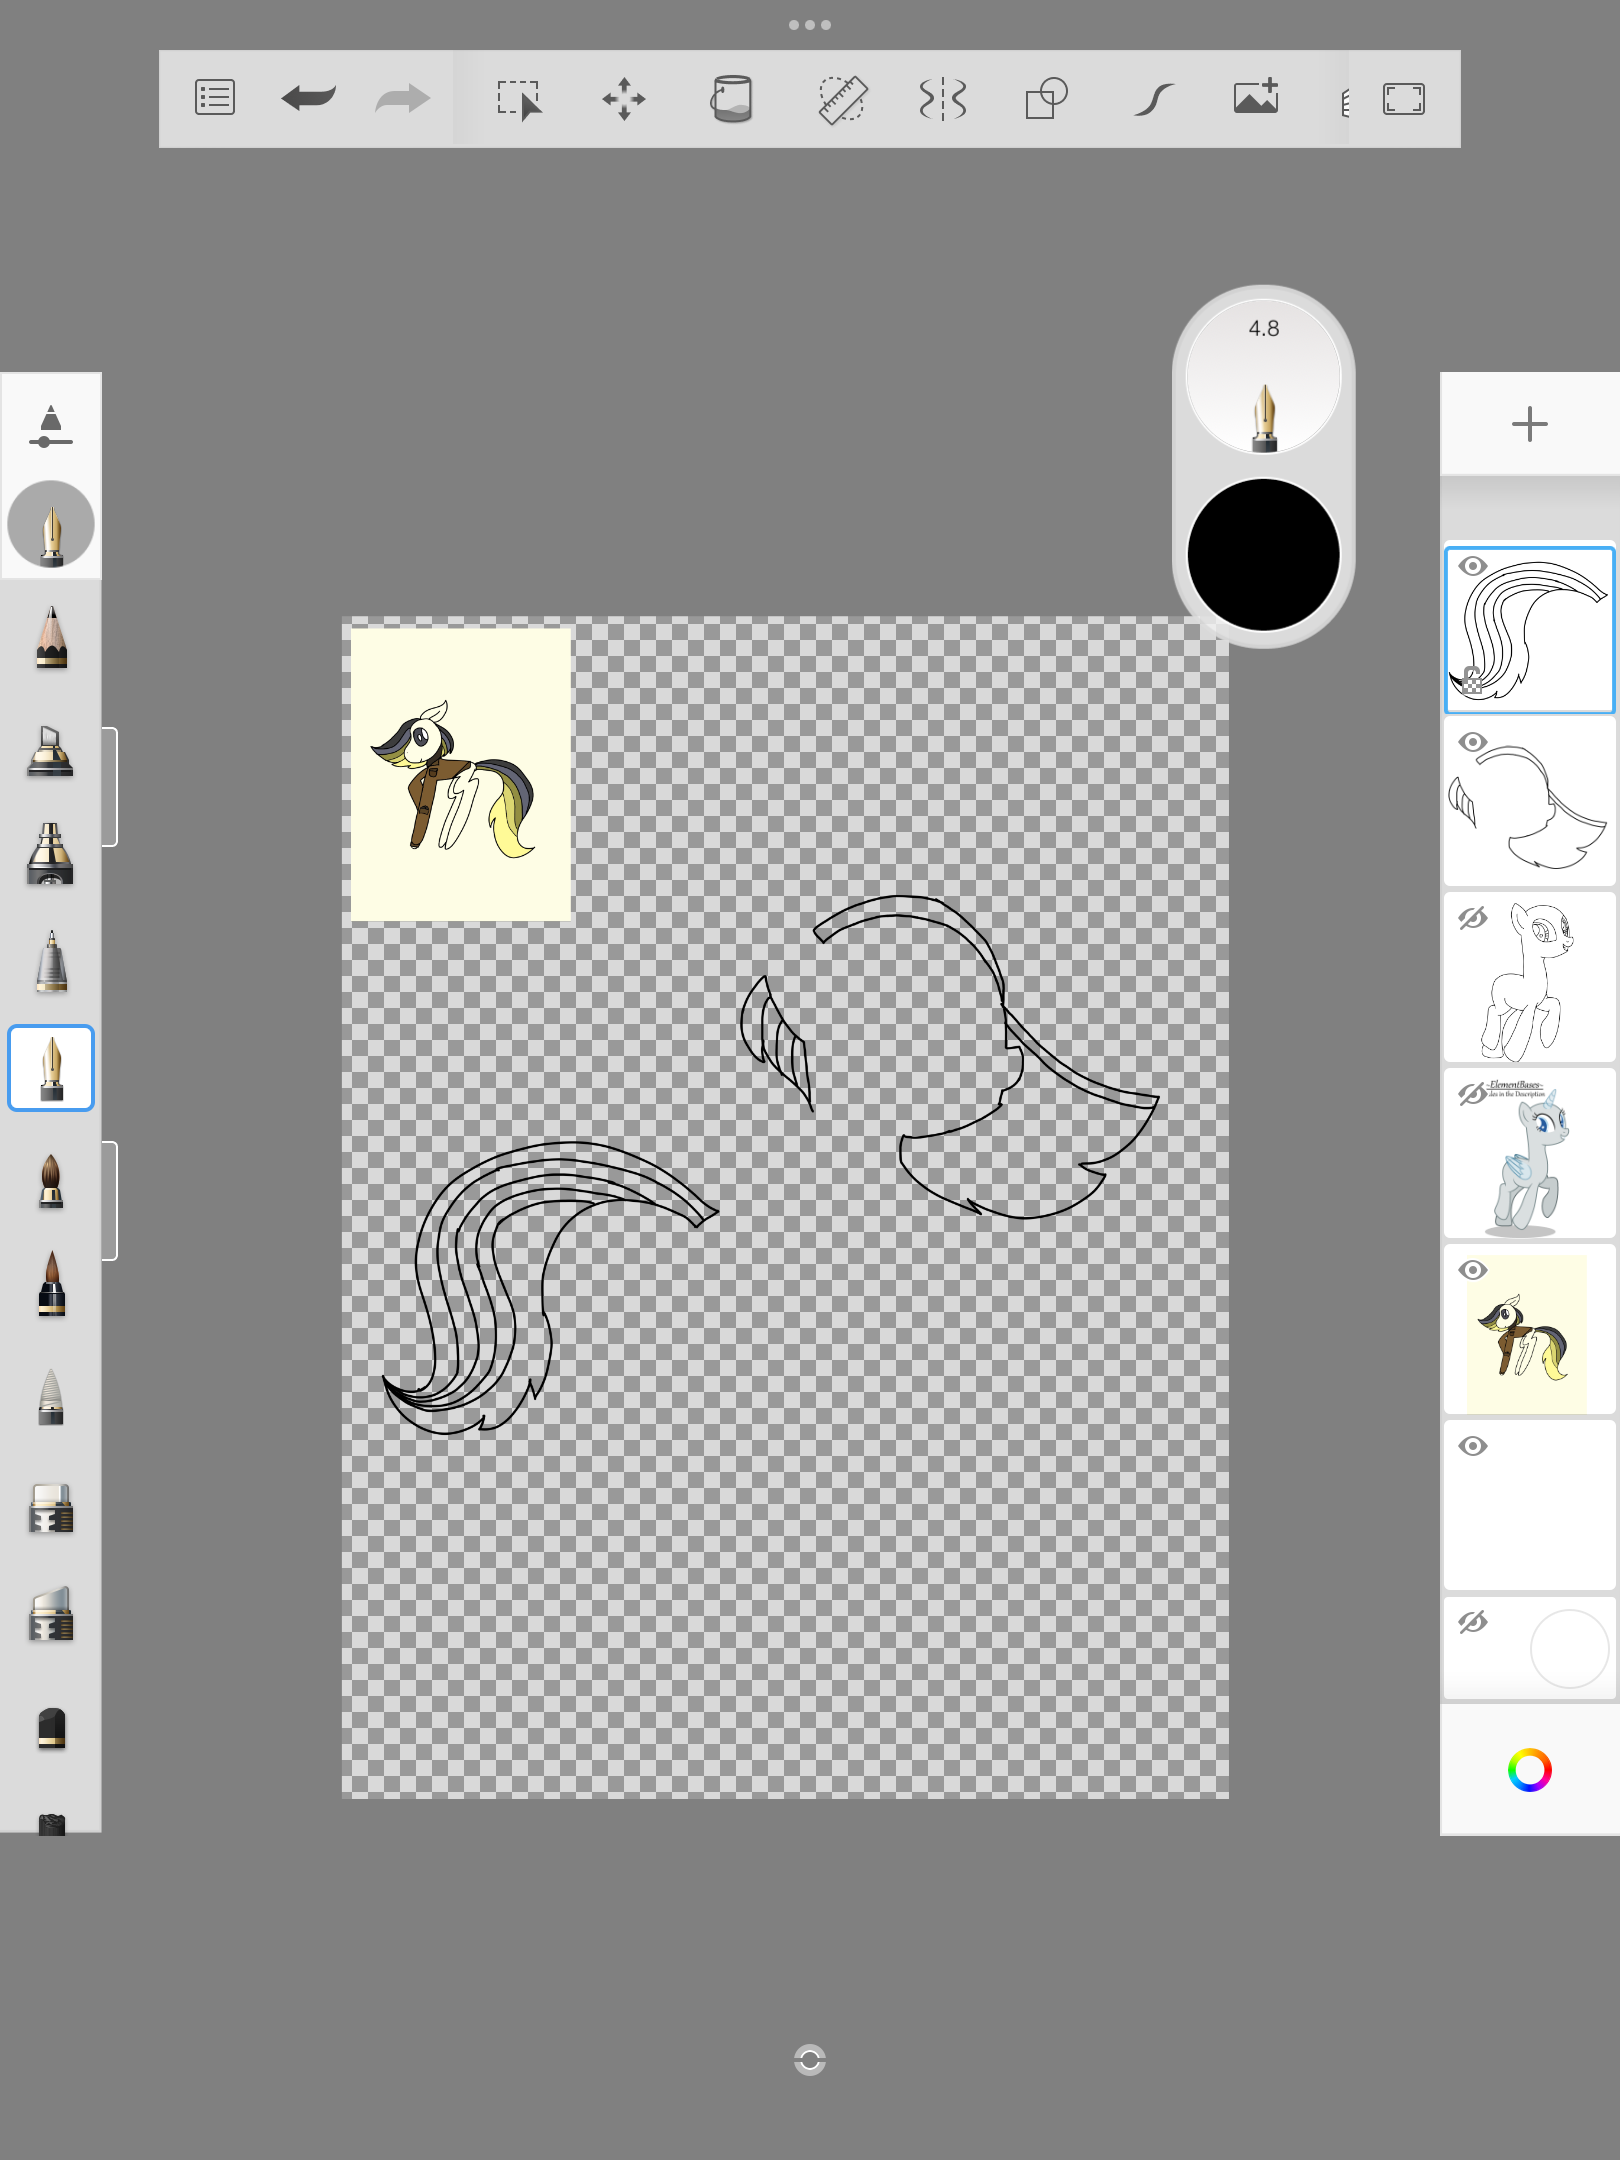This screenshot has width=1620, height=2160.
Task: Add a new layer
Action: 1530,424
